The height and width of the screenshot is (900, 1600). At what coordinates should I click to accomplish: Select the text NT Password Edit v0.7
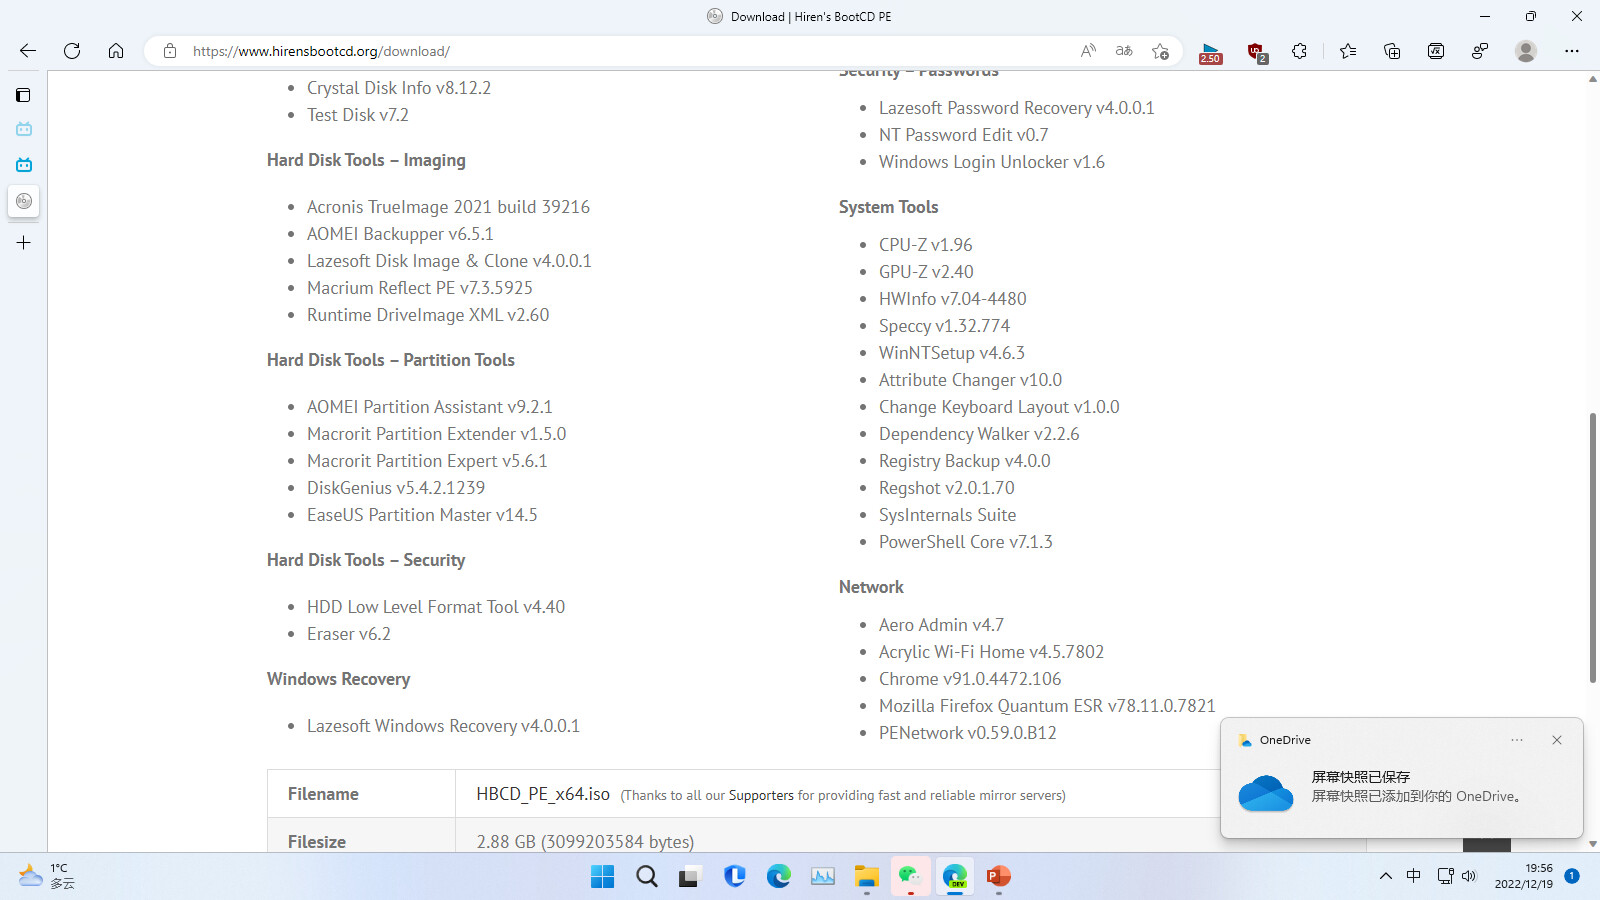pos(964,135)
